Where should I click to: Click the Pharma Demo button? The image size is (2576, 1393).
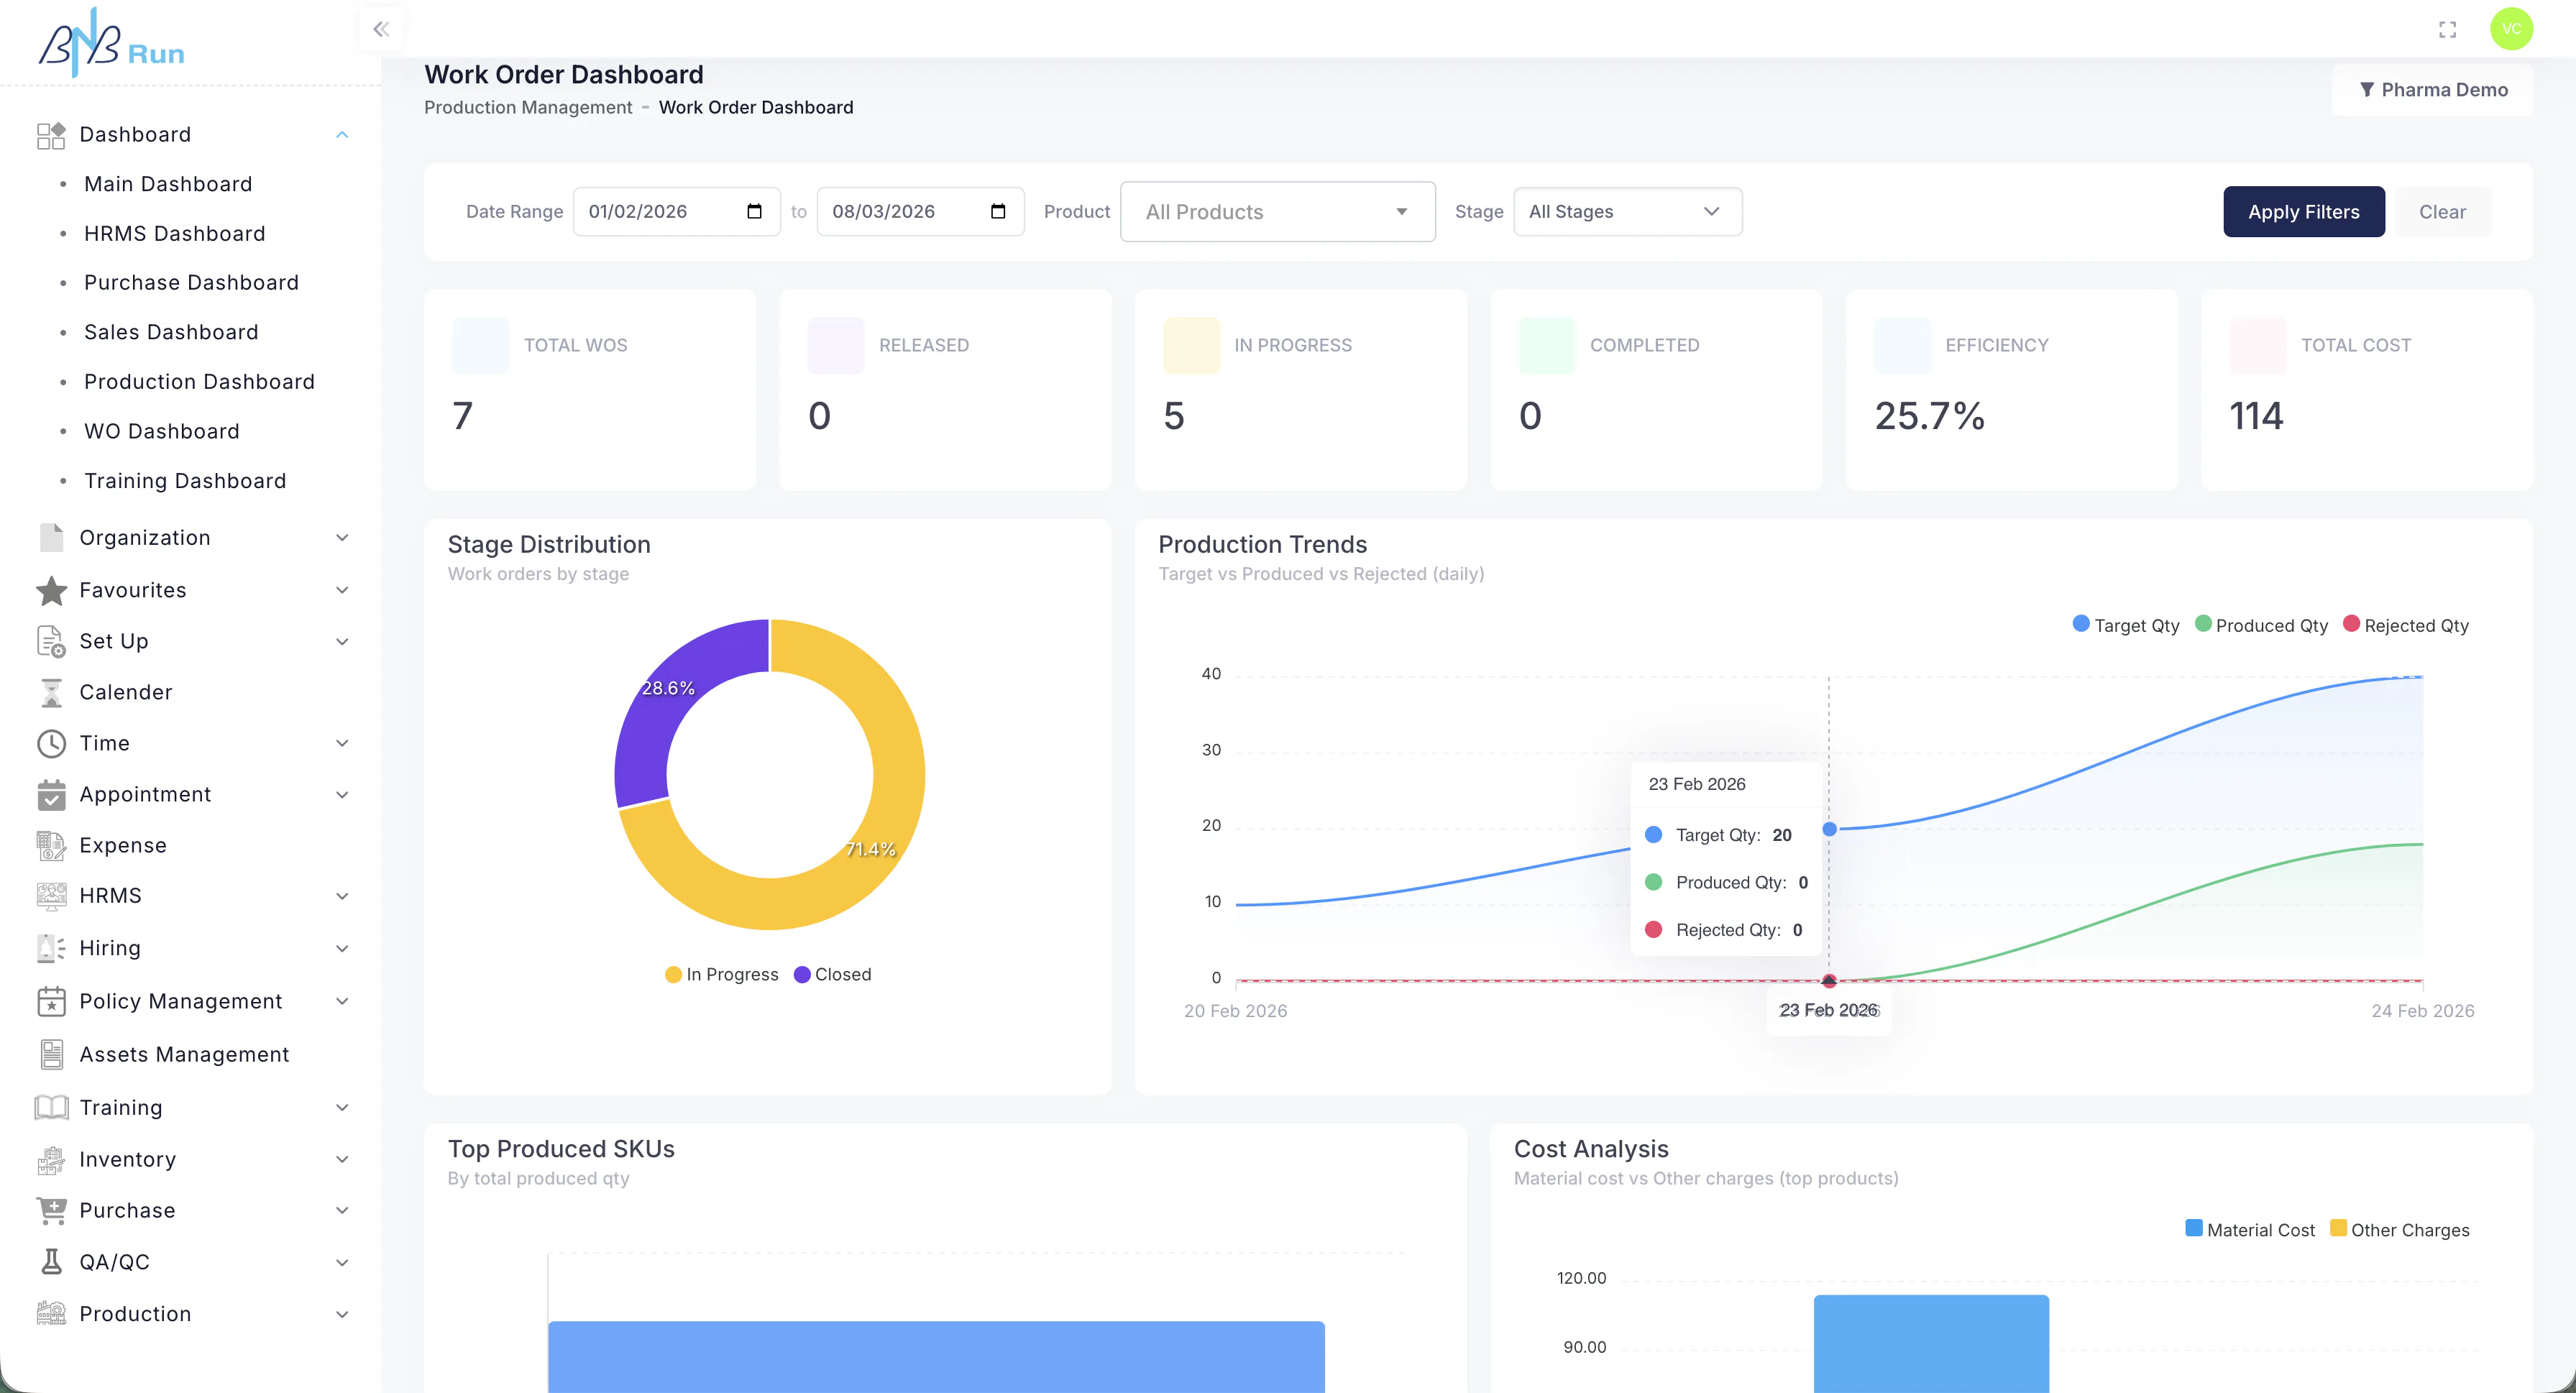pos(2432,90)
